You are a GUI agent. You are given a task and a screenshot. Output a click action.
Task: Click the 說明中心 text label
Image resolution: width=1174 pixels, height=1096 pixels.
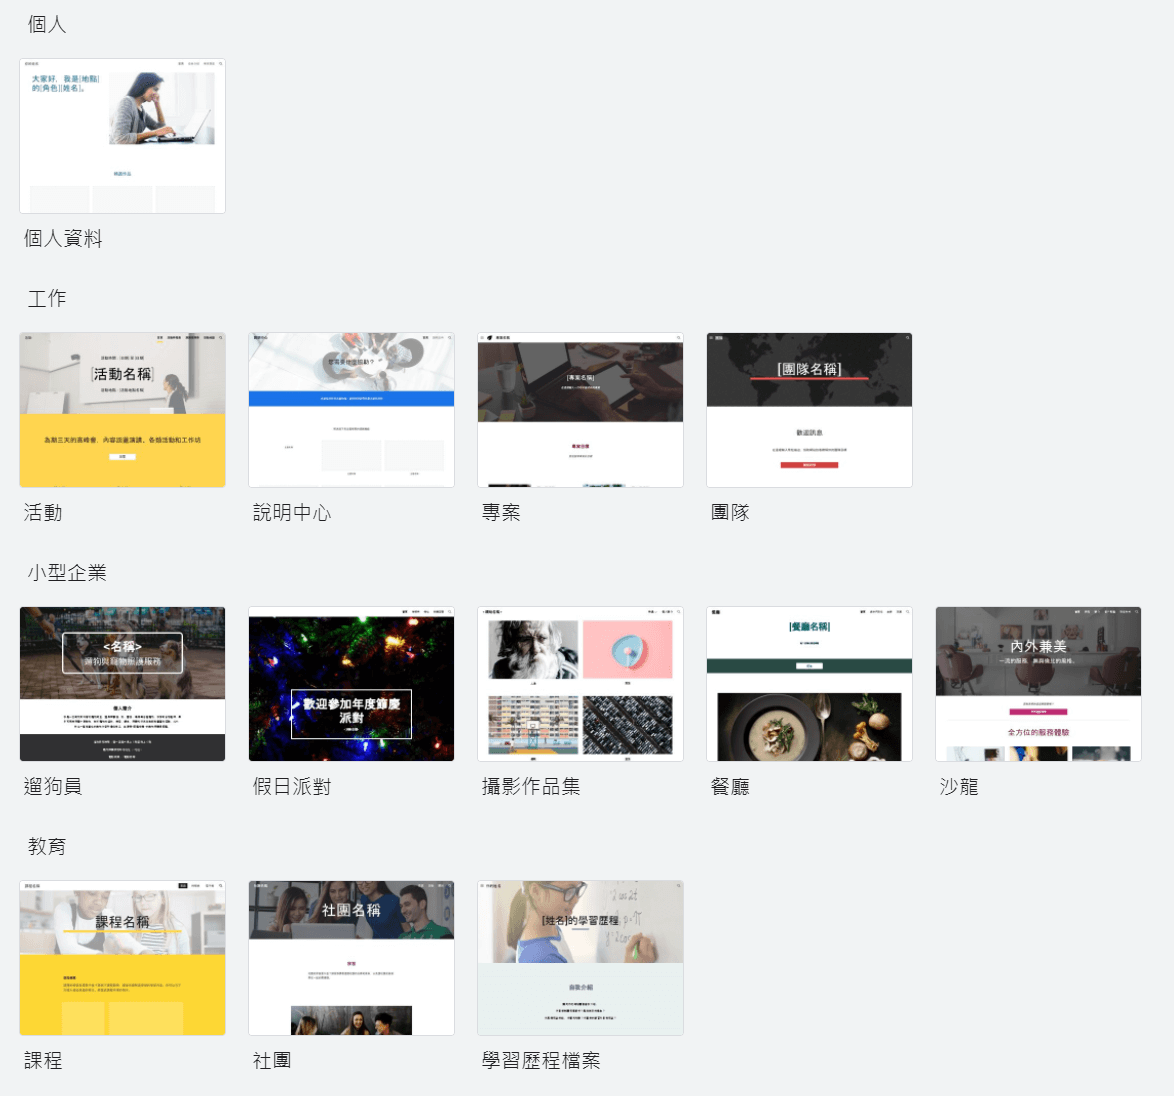point(292,513)
